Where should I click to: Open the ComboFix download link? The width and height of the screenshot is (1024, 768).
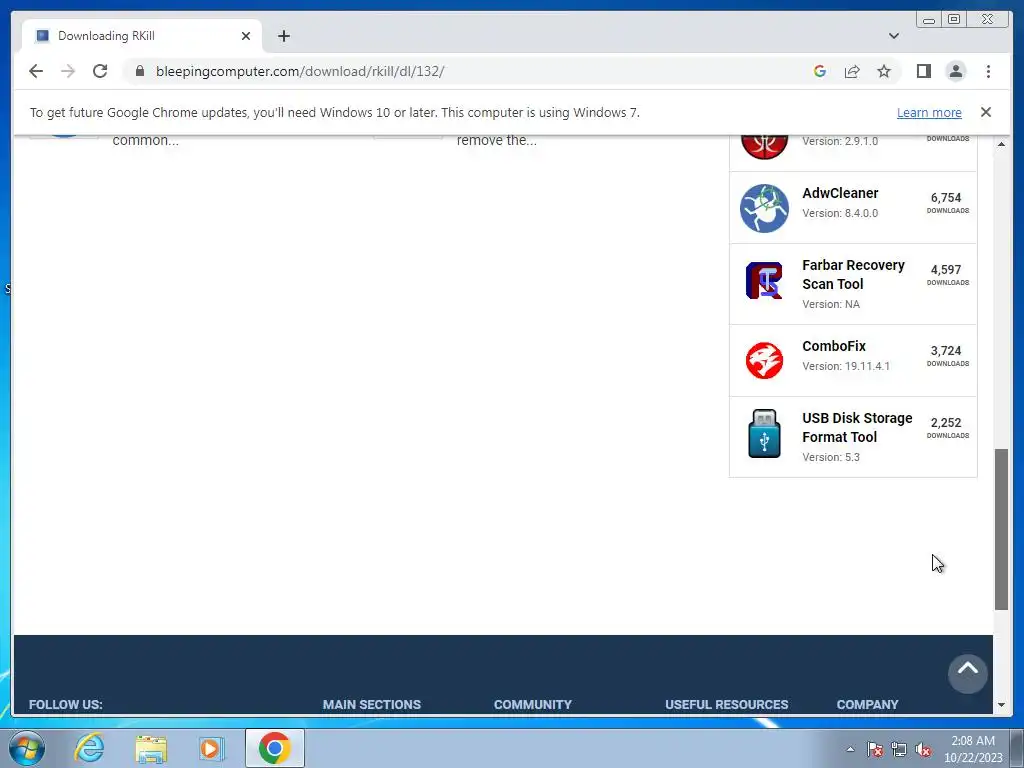pos(834,346)
